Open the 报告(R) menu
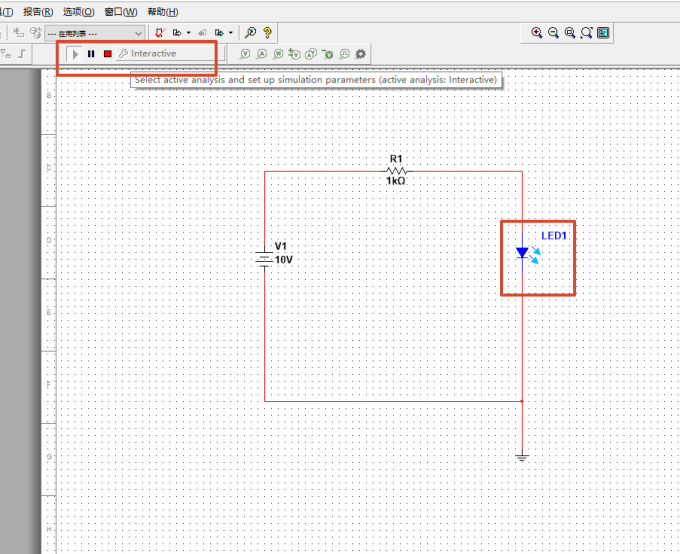The image size is (680, 554). click(38, 12)
